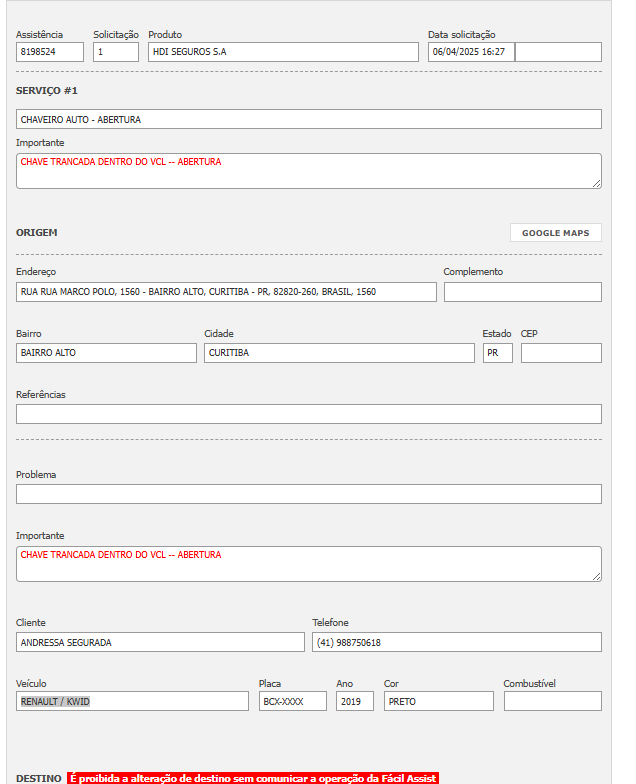Focus the empty CEP field
Viewport: 636px width, 784px height.
561,353
